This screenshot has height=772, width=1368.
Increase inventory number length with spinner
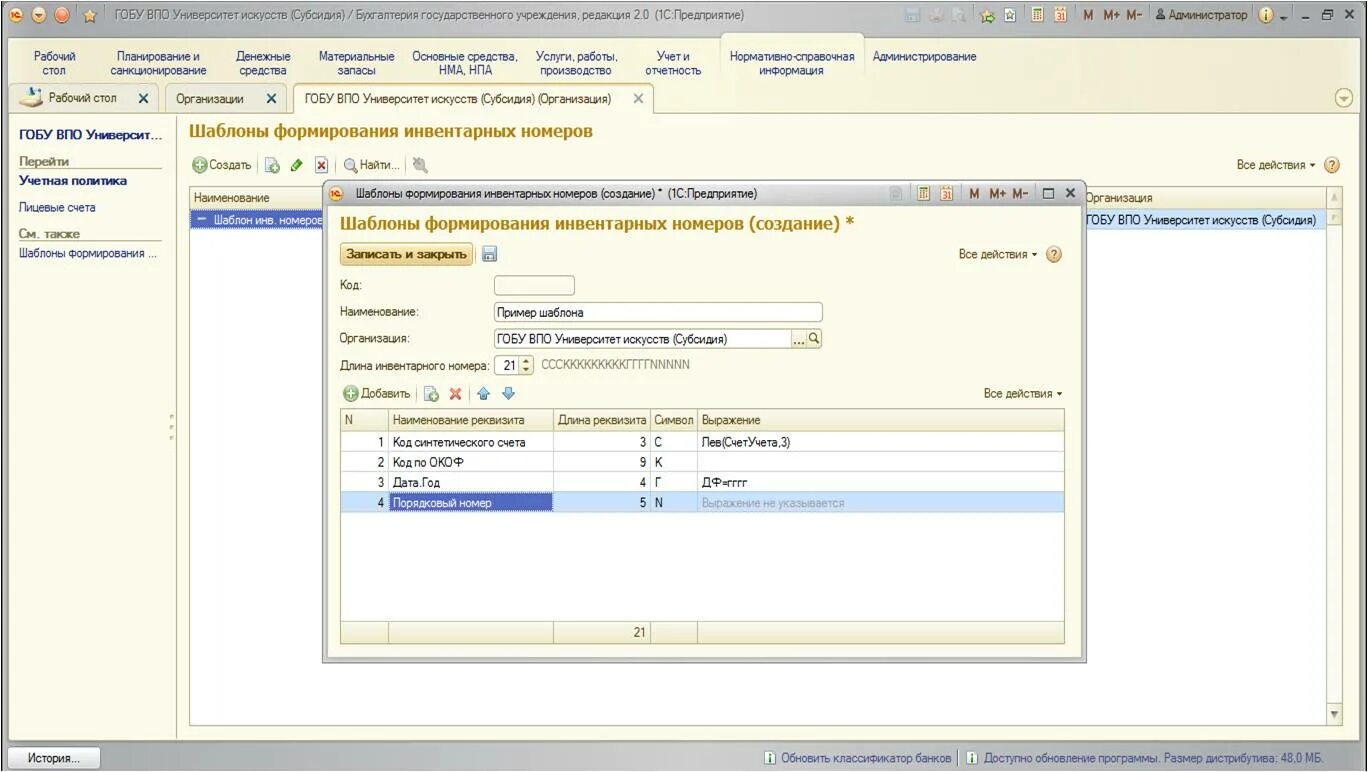click(x=527, y=360)
